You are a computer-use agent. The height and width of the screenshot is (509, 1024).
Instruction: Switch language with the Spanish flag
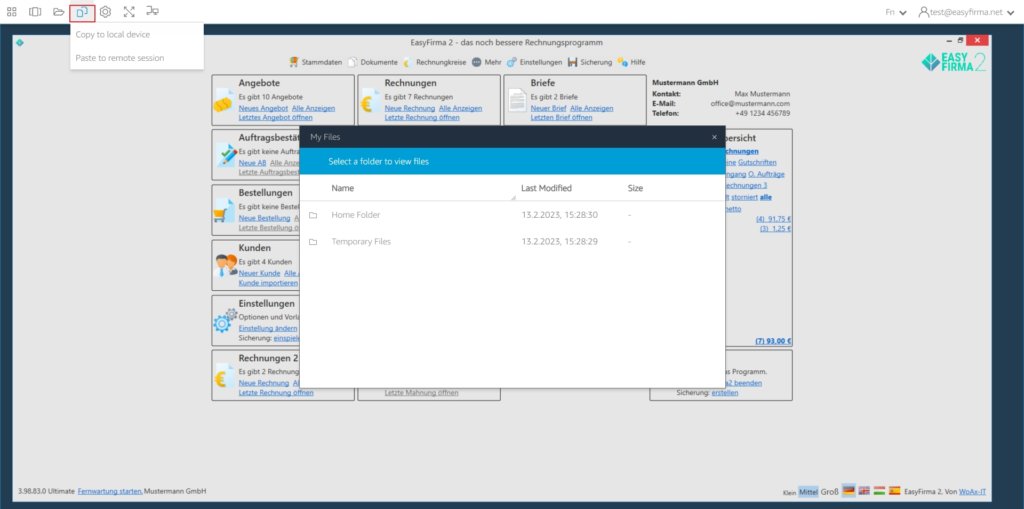pyautogui.click(x=895, y=490)
